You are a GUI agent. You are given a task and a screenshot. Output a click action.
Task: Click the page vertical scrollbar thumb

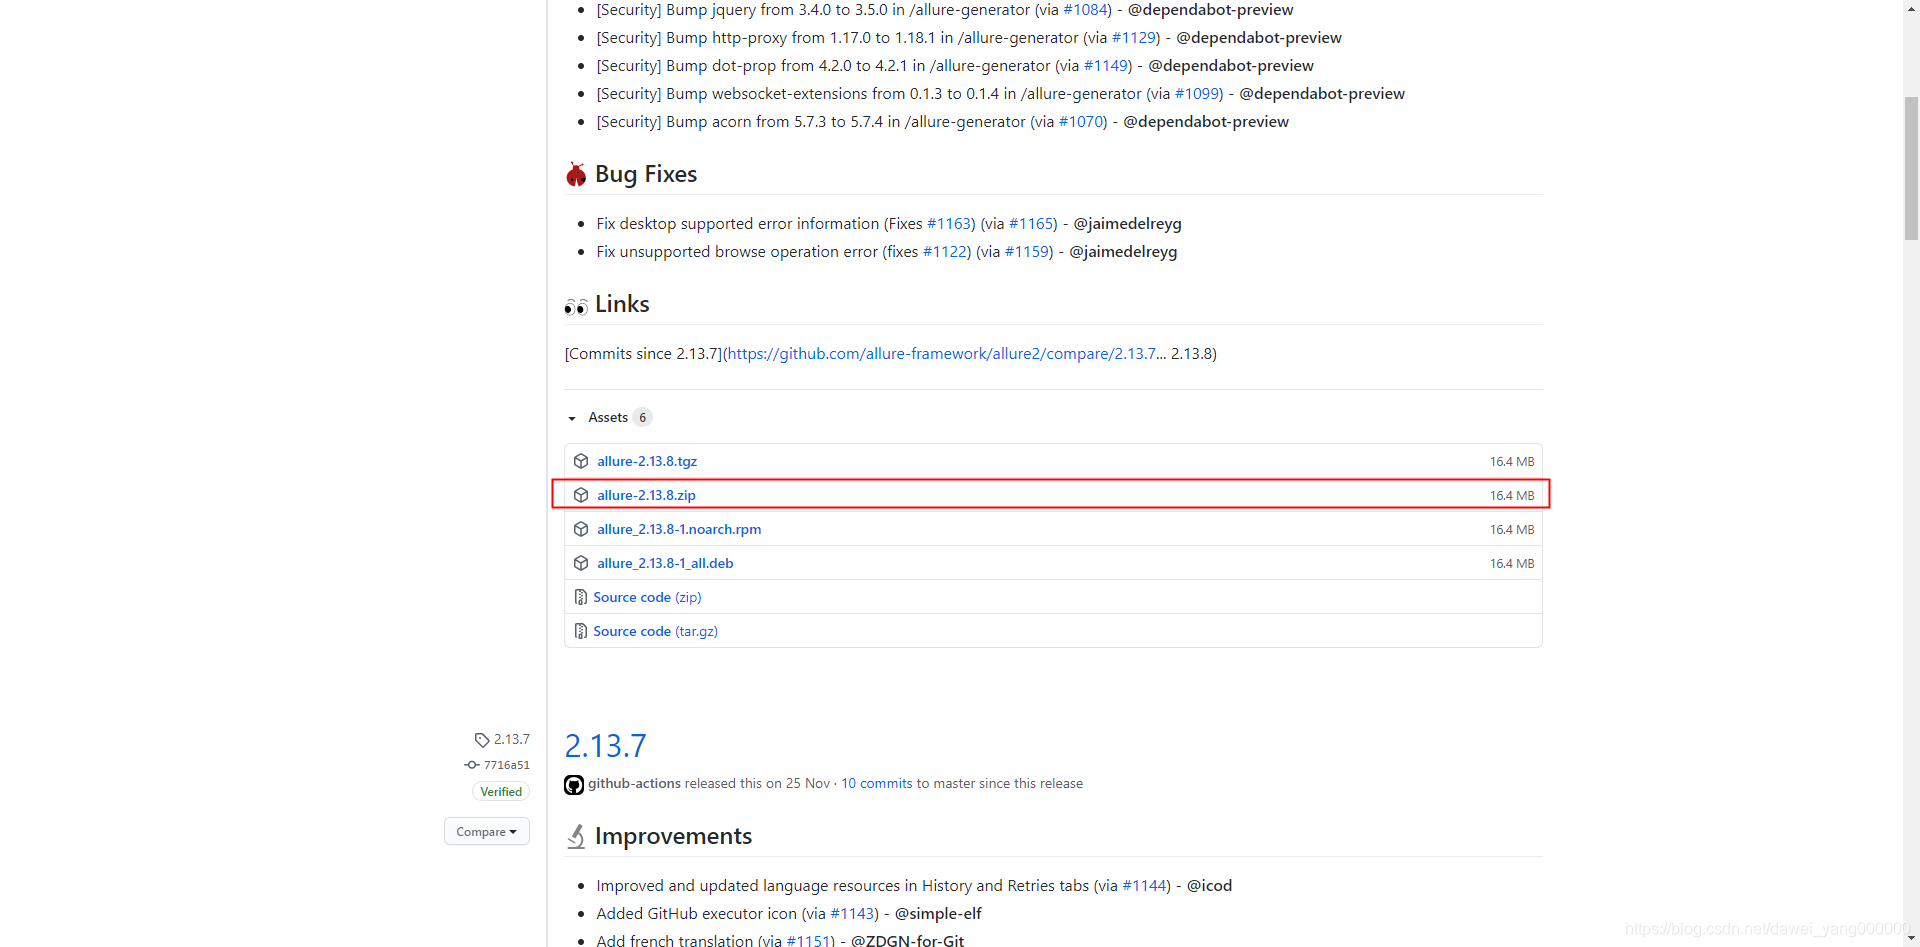(x=1911, y=168)
